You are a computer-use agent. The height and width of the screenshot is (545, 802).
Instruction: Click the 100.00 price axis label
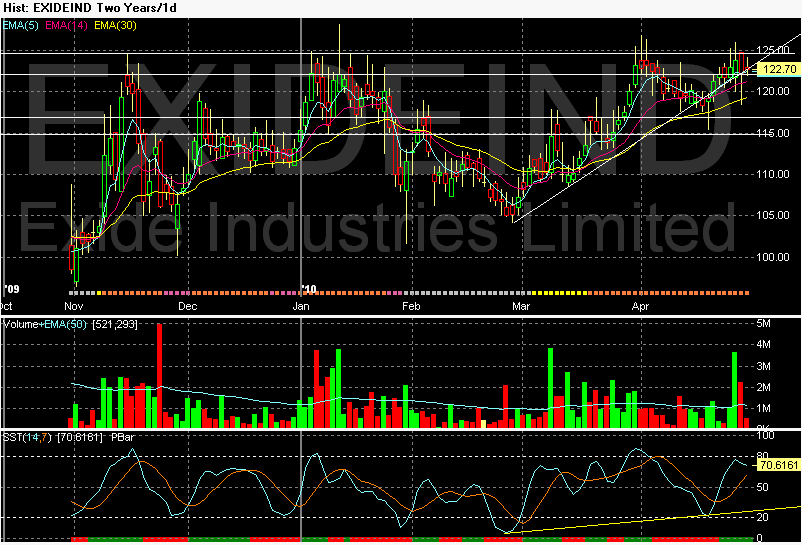(773, 257)
